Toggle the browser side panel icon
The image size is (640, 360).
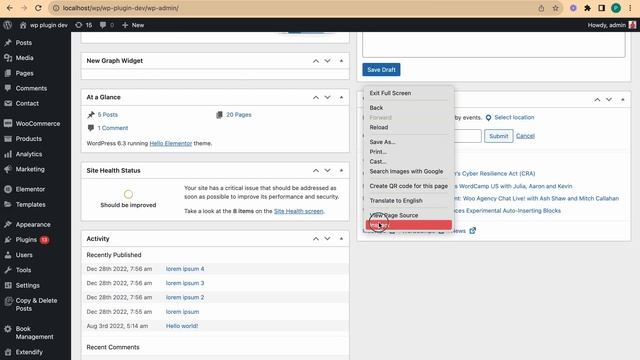602,8
